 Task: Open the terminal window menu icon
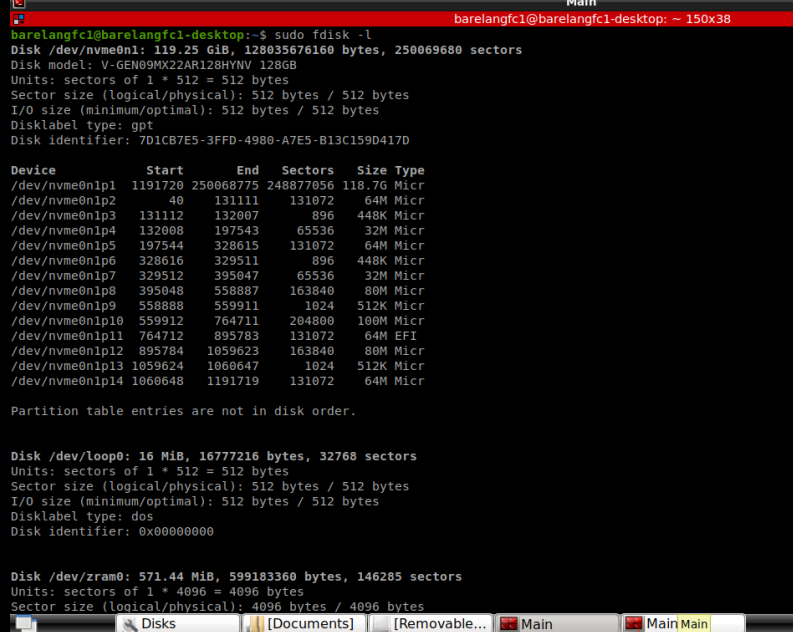(x=19, y=4)
